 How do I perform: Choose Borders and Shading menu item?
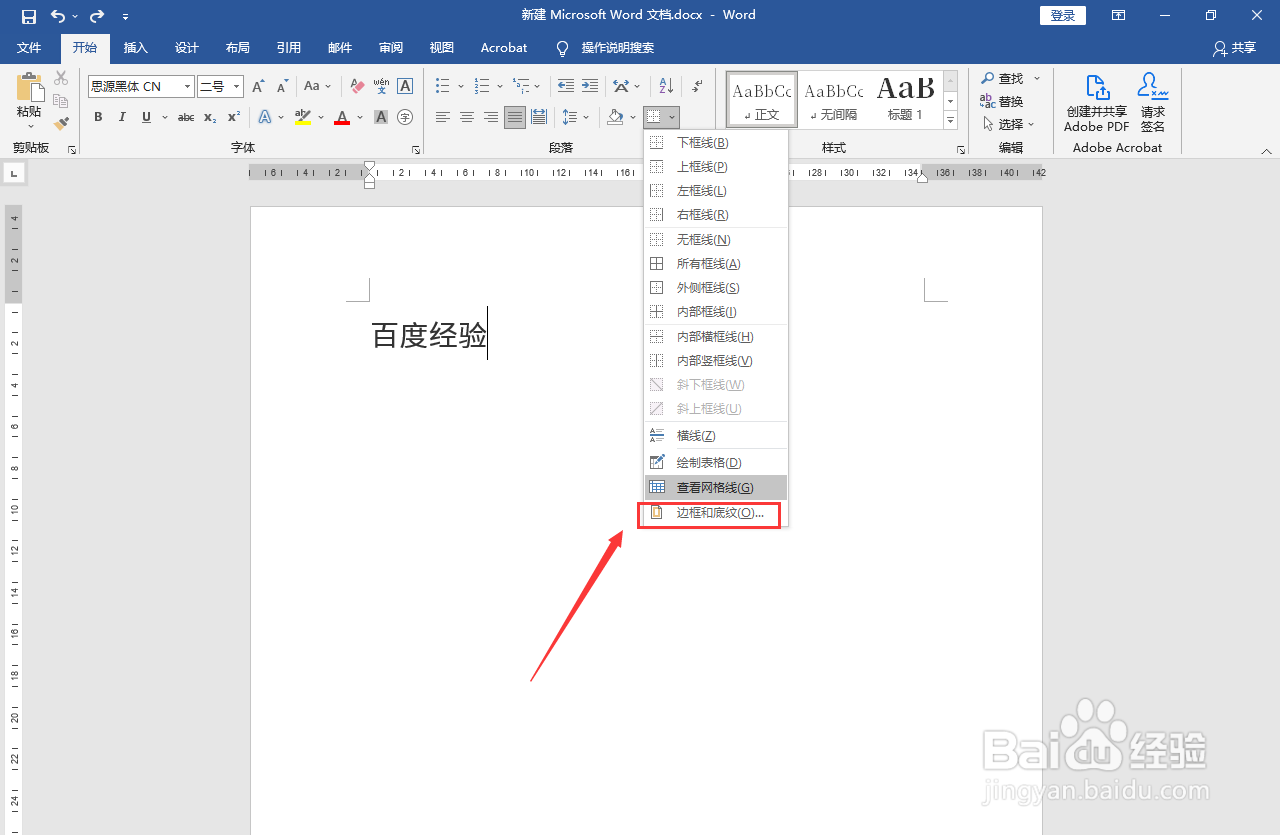716,512
